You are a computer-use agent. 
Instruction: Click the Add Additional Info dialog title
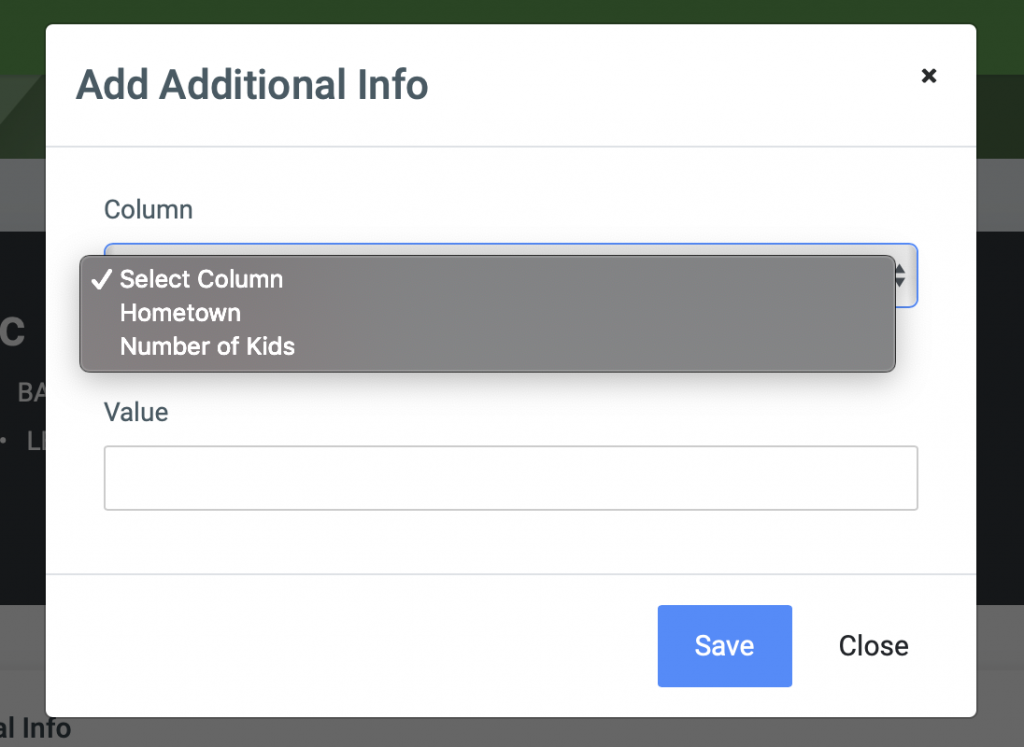point(251,84)
